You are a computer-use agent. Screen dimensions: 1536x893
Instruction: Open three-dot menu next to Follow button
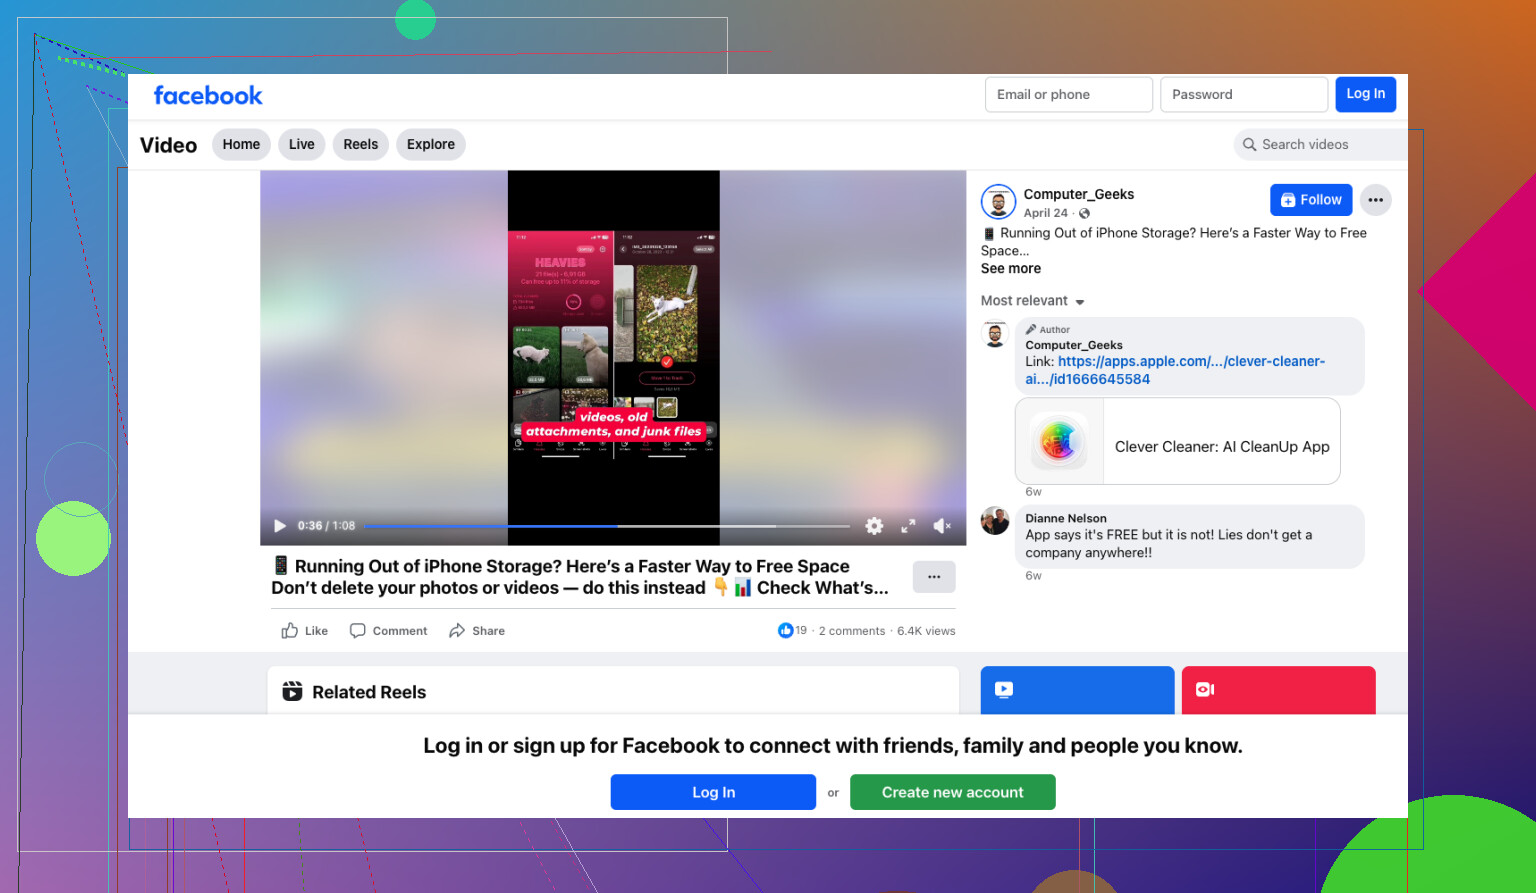1376,200
